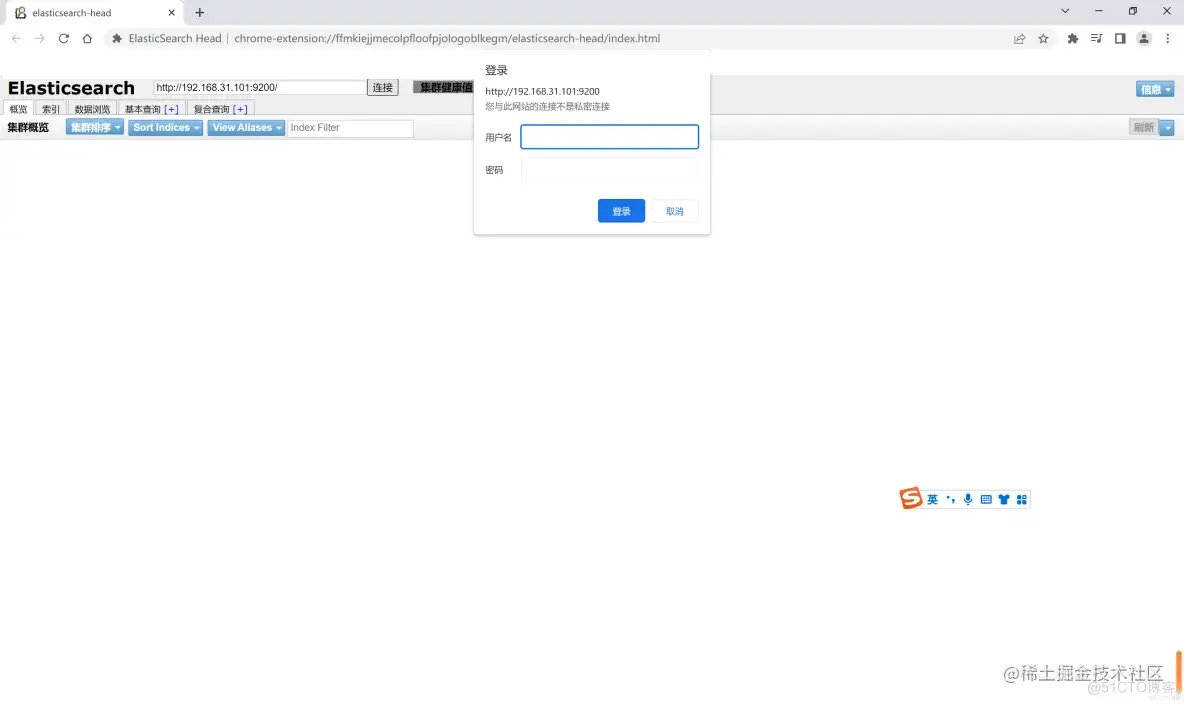Open Sogou toolbox grid icon
Image resolution: width=1184 pixels, height=704 pixels.
(x=1022, y=499)
